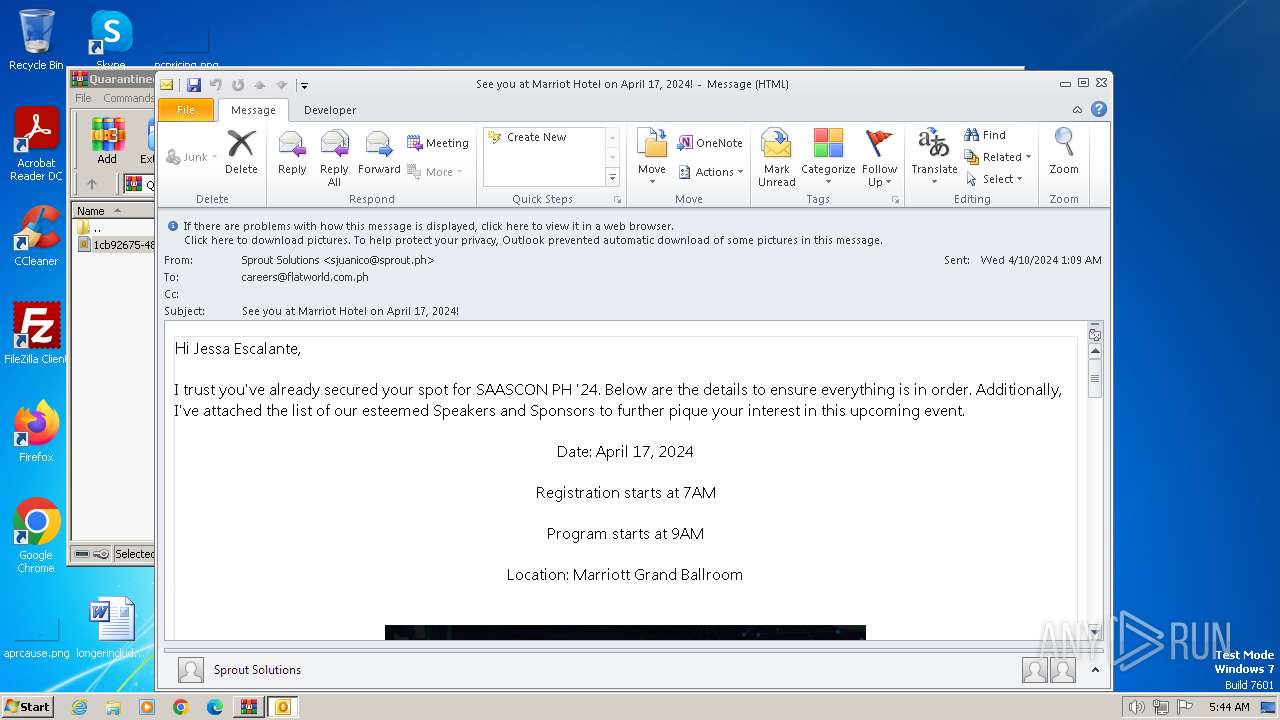Viewport: 1280px width, 720px height.
Task: Open Tags group dialog launcher
Action: (x=895, y=200)
